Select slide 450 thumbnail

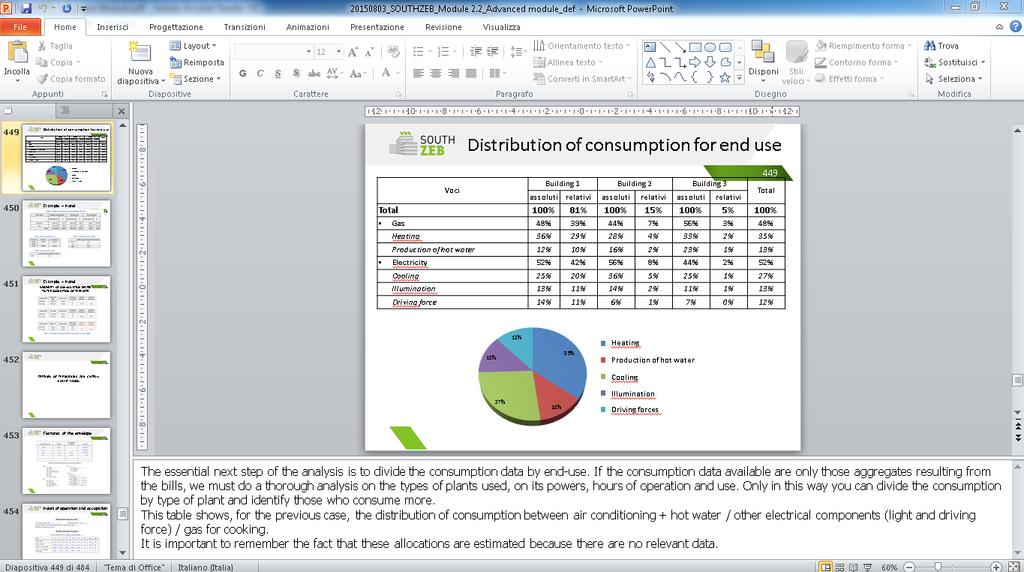[66, 233]
